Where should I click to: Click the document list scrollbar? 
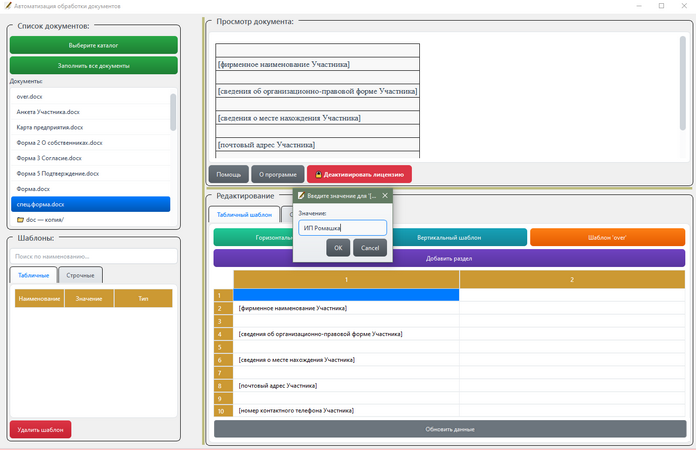point(173,112)
